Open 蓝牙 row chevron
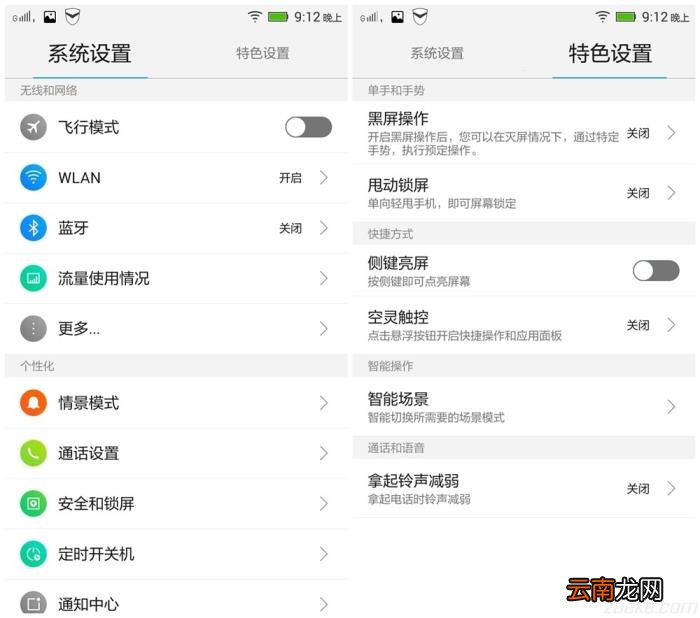The height and width of the screenshot is (618, 700). point(324,228)
